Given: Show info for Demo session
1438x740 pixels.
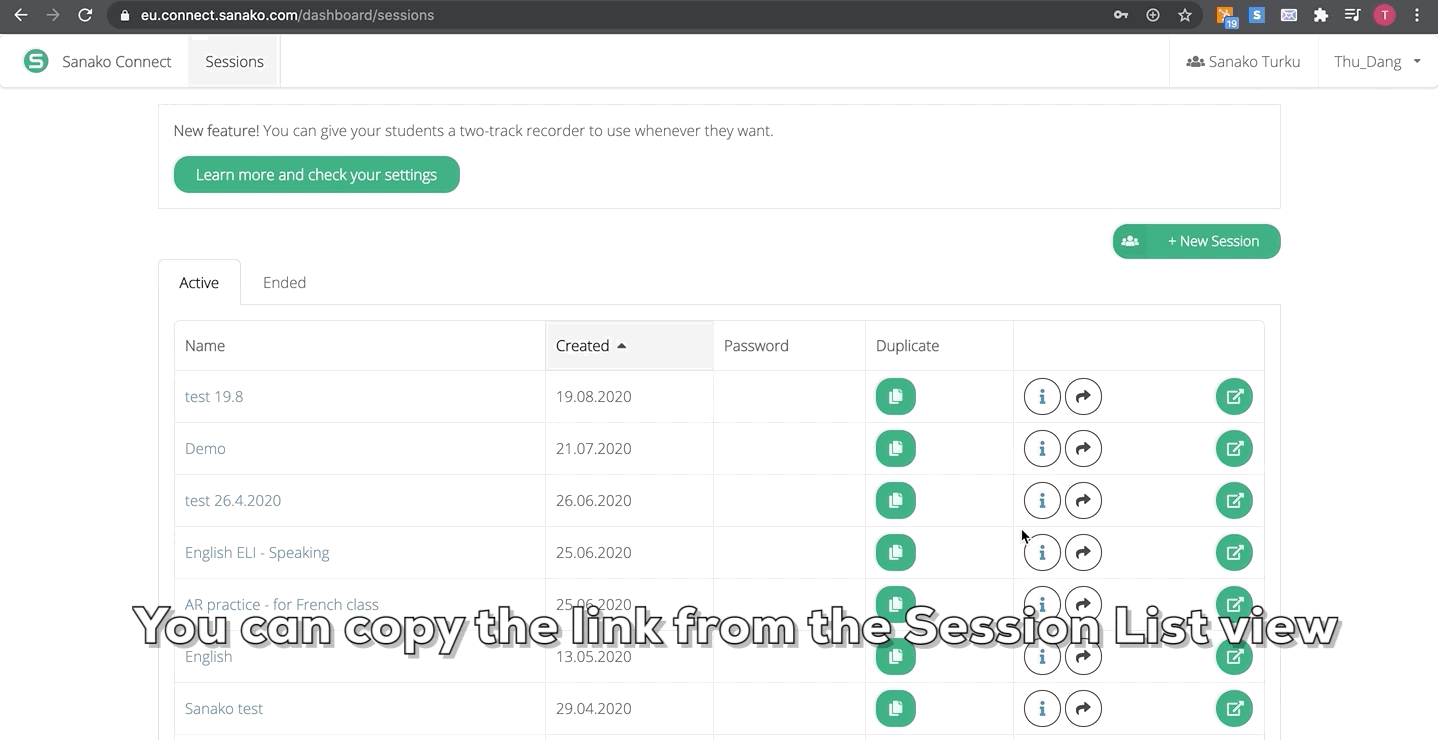Looking at the screenshot, I should [1042, 448].
